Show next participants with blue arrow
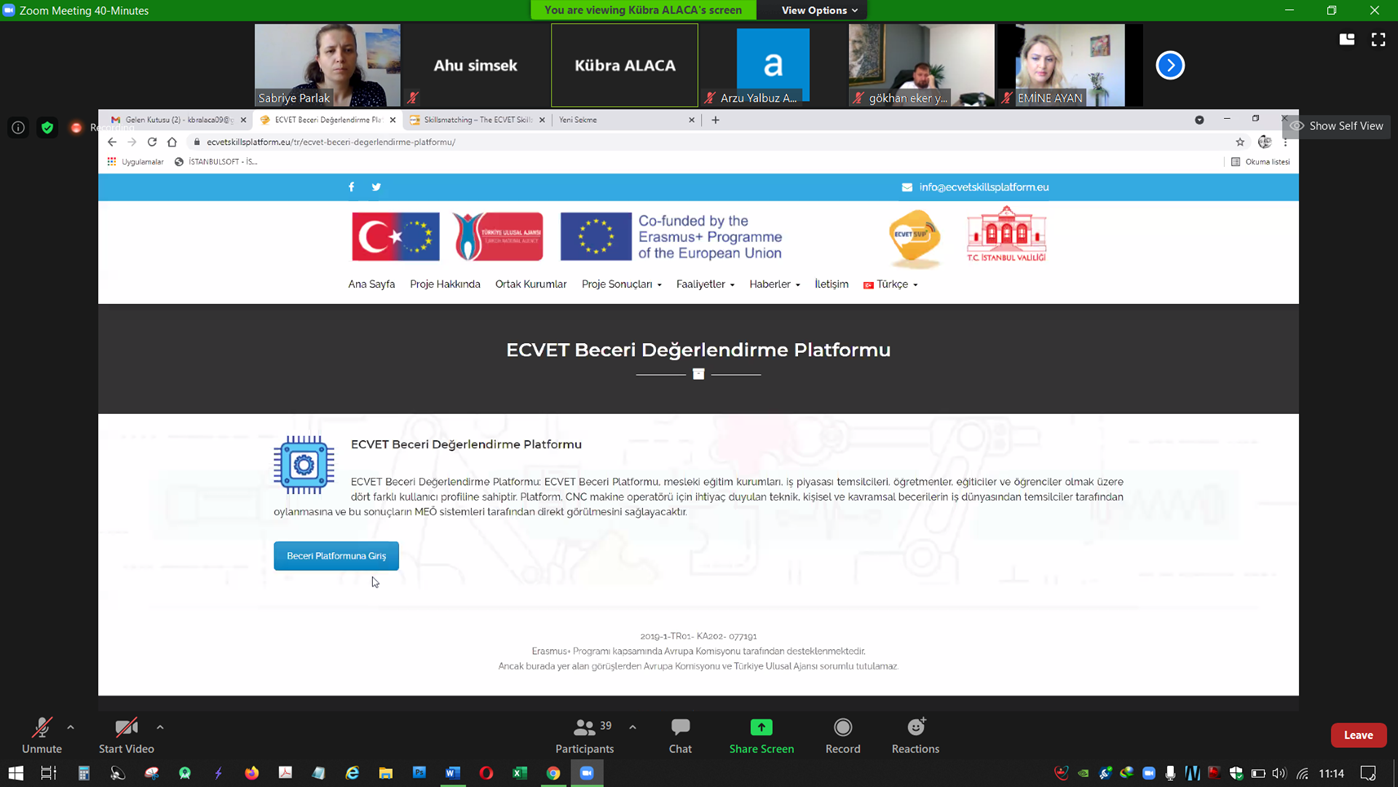Screen dimensions: 1398x787 point(1170,65)
